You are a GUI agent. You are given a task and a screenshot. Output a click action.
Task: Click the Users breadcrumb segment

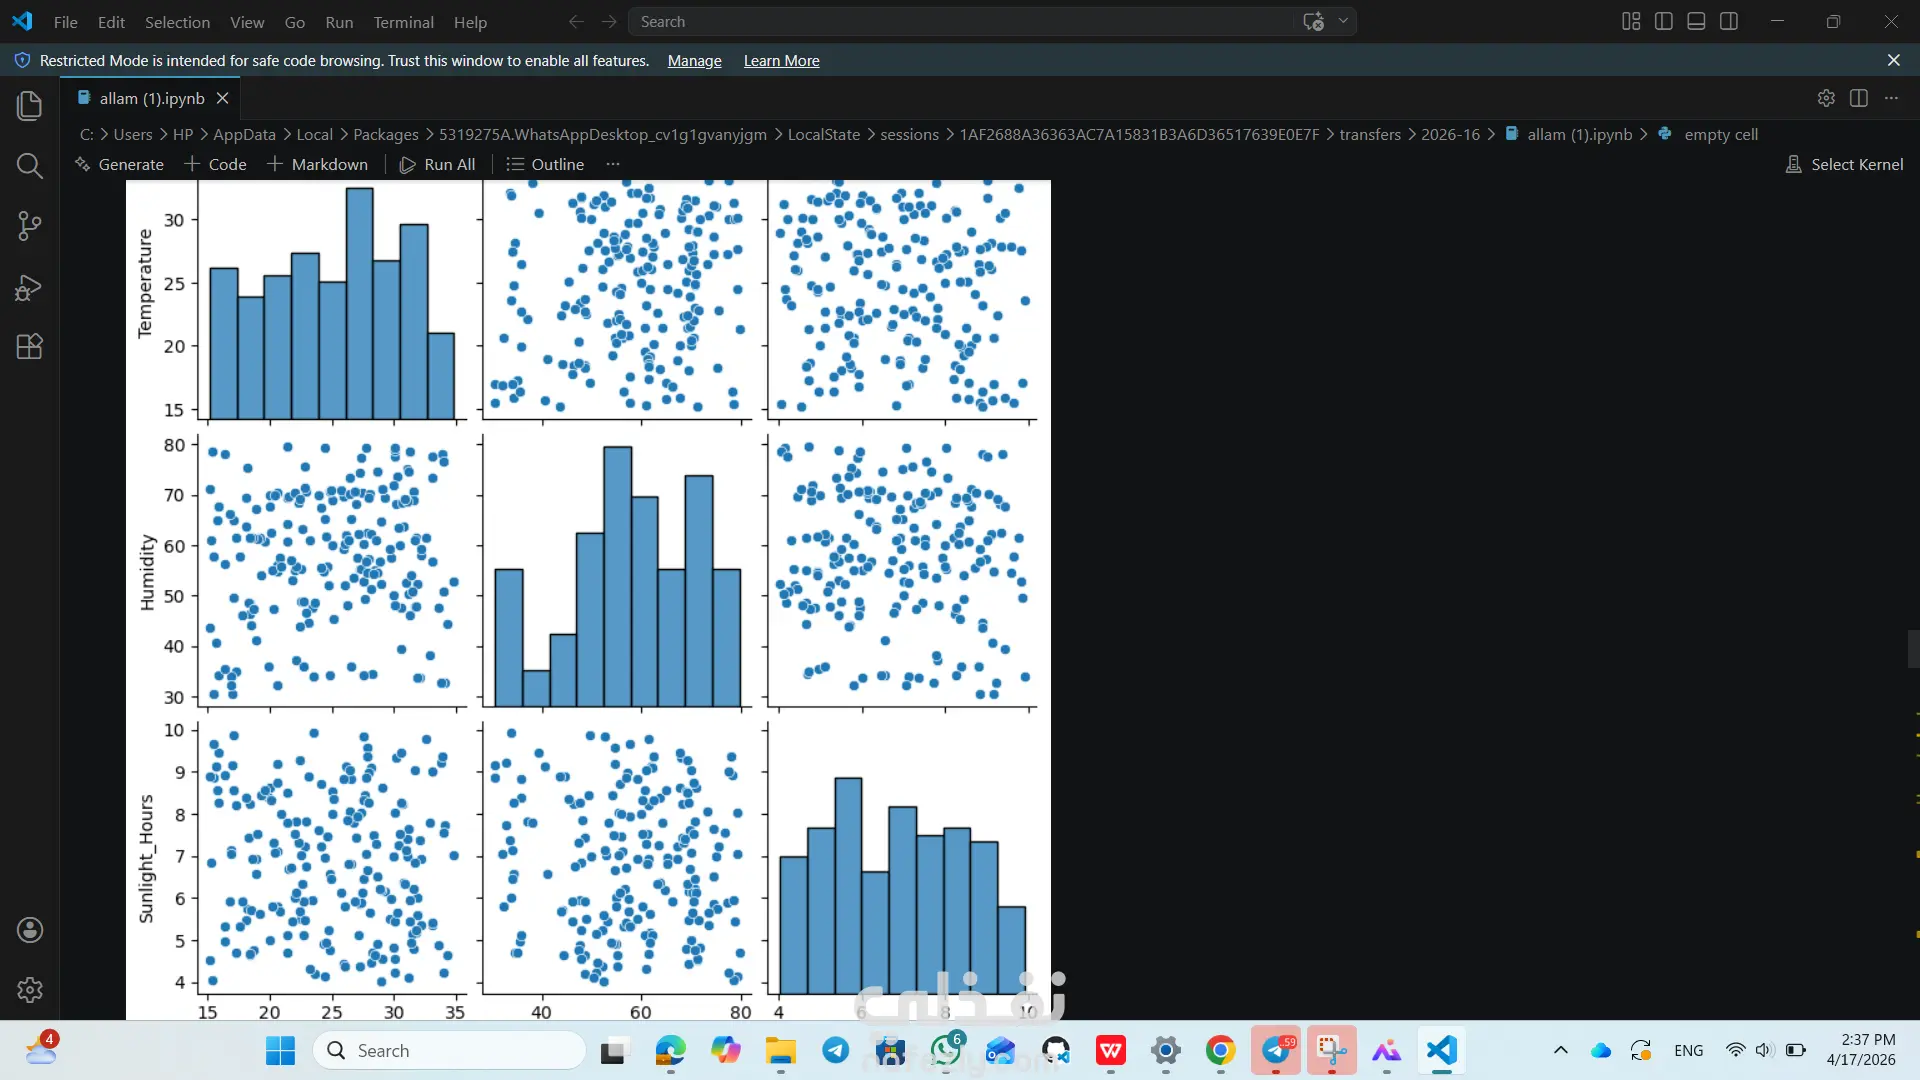click(x=133, y=135)
